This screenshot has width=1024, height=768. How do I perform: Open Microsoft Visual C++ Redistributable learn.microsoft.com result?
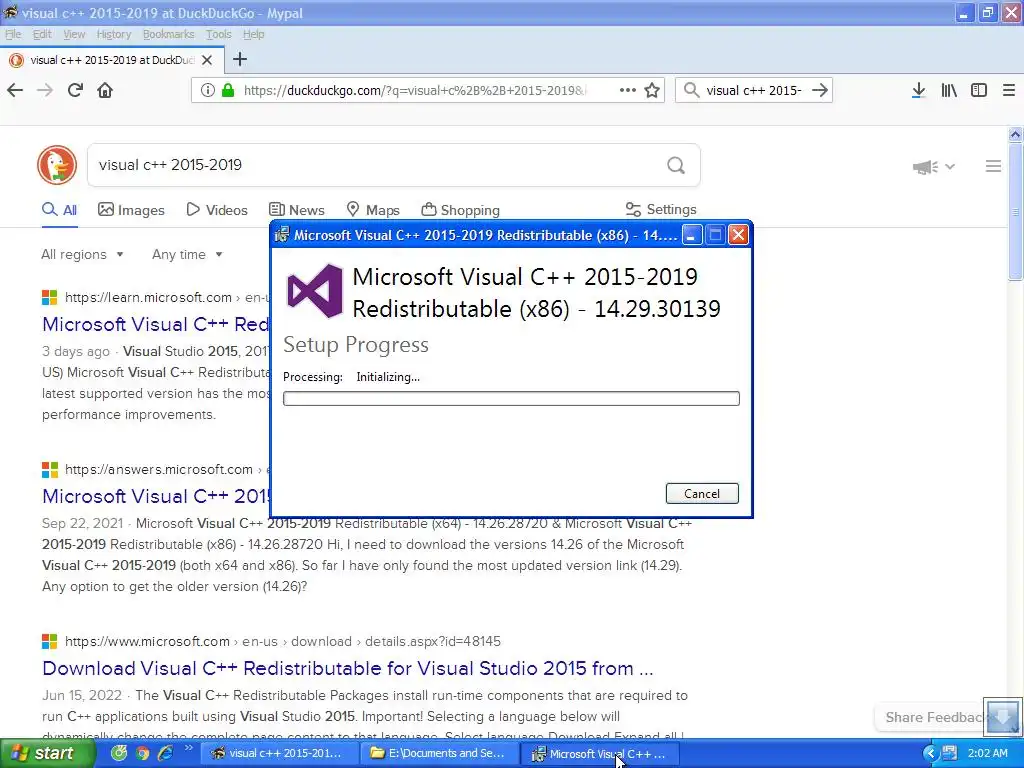(155, 324)
